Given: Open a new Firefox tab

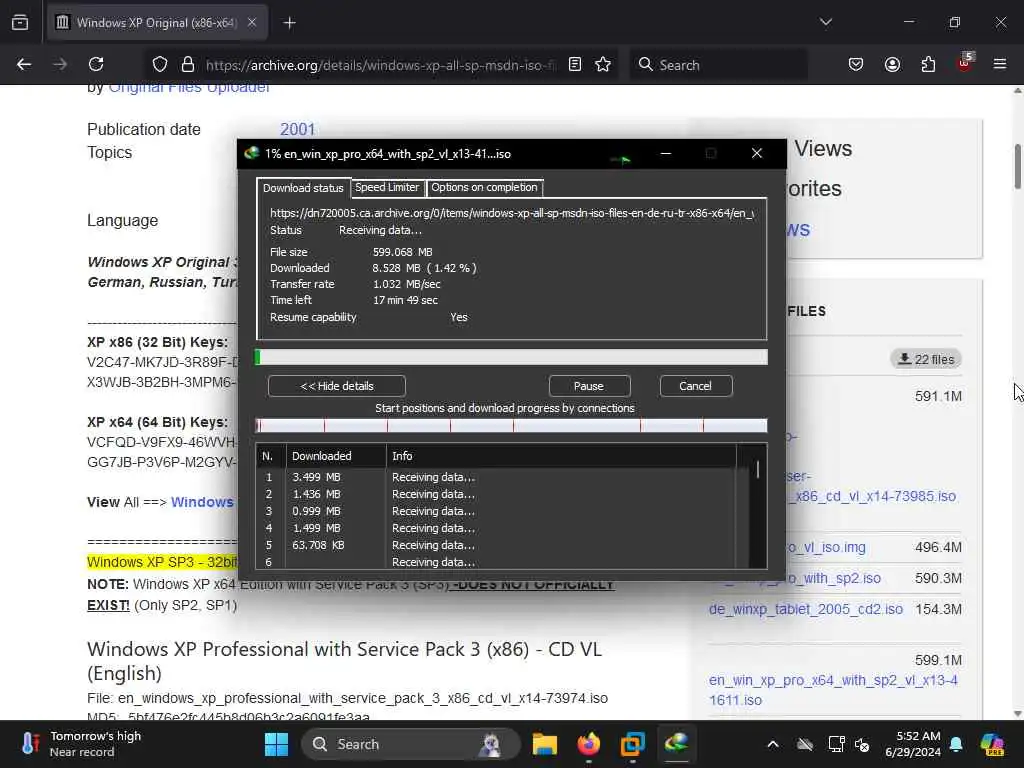Looking at the screenshot, I should point(289,23).
